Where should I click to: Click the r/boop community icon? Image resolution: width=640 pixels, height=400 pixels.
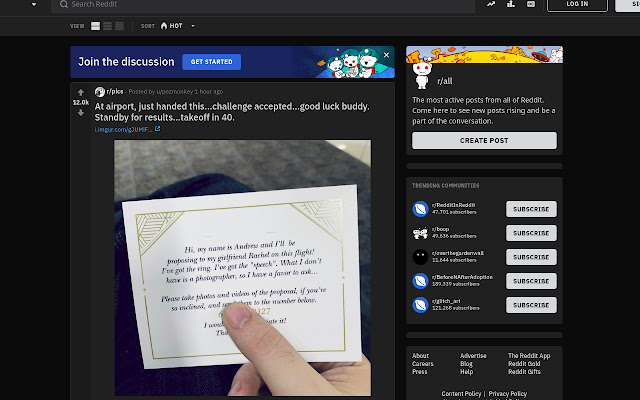[x=420, y=233]
